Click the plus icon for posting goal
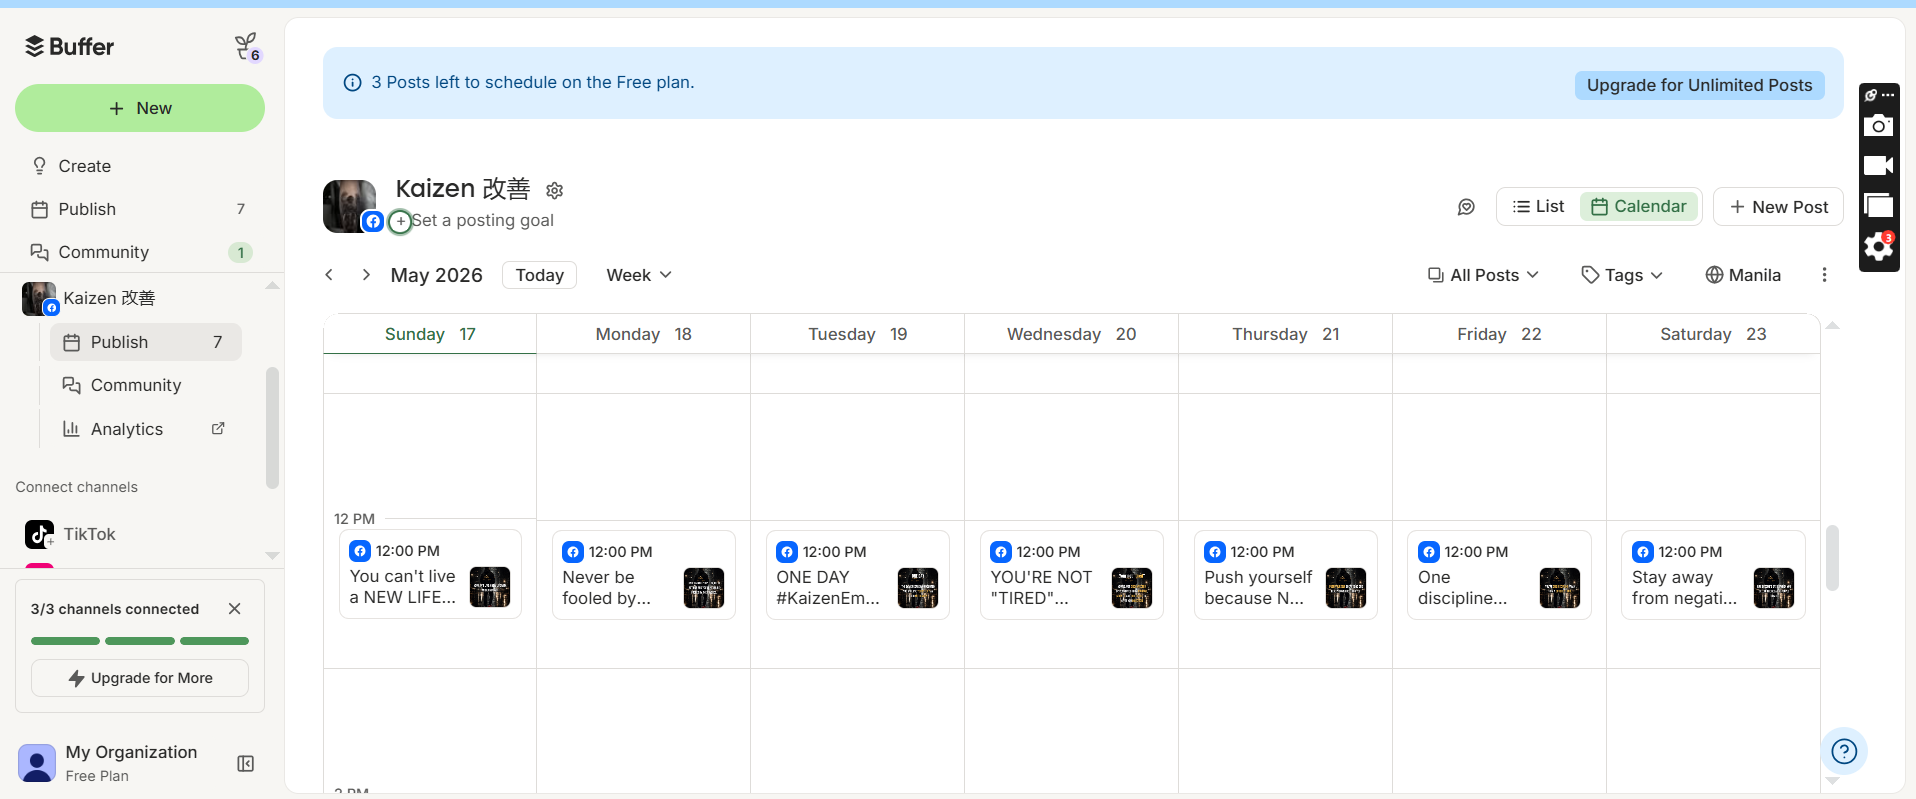Image resolution: width=1916 pixels, height=799 pixels. coord(400,221)
